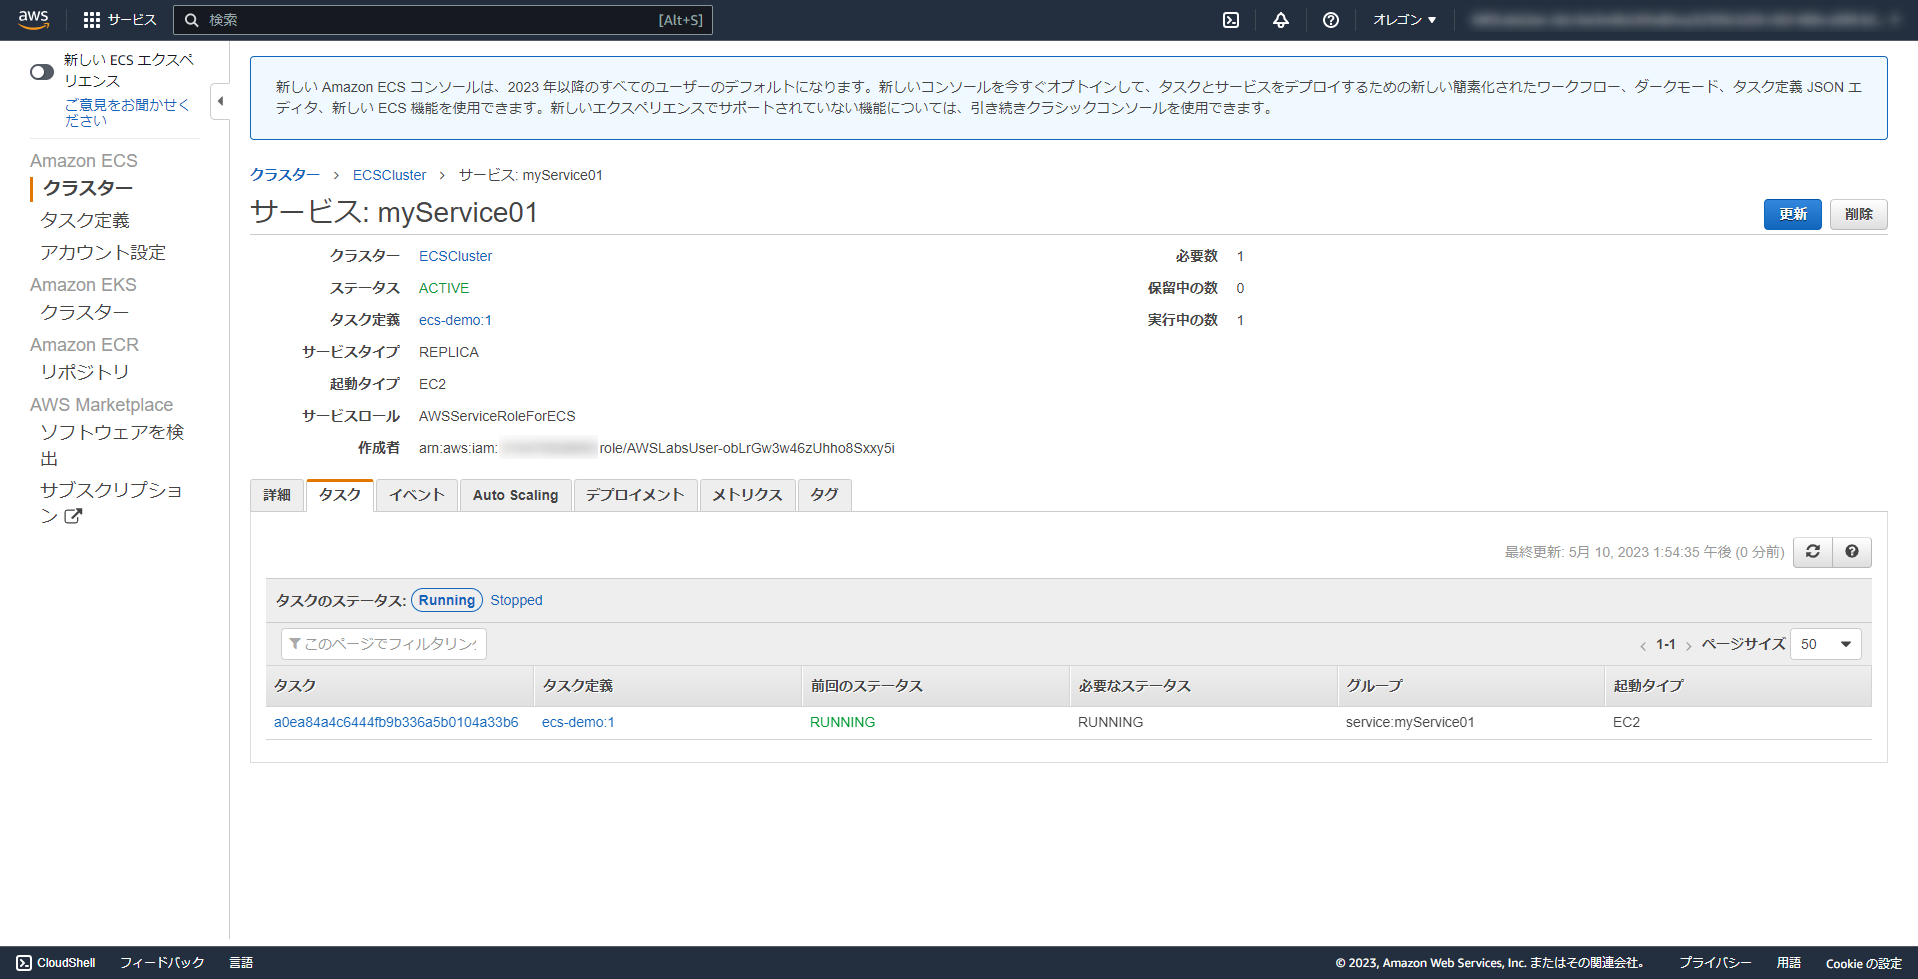Refresh the task list with the refresh icon
Viewport: 1918px width, 979px height.
pyautogui.click(x=1812, y=551)
